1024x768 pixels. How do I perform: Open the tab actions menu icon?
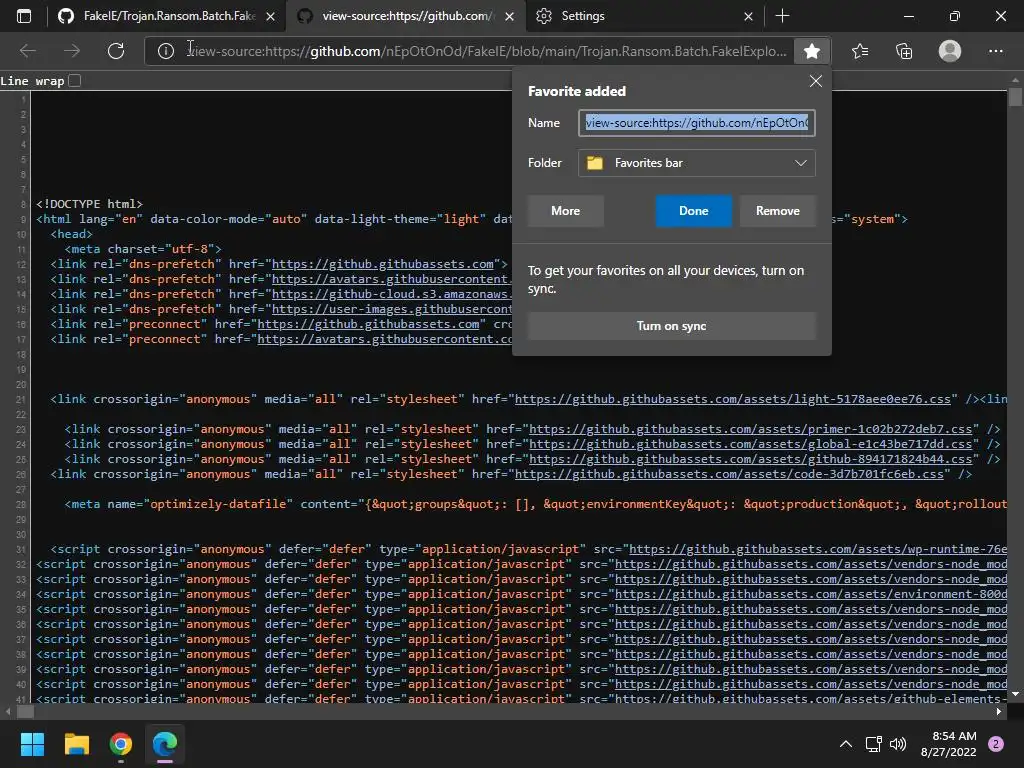point(24,16)
